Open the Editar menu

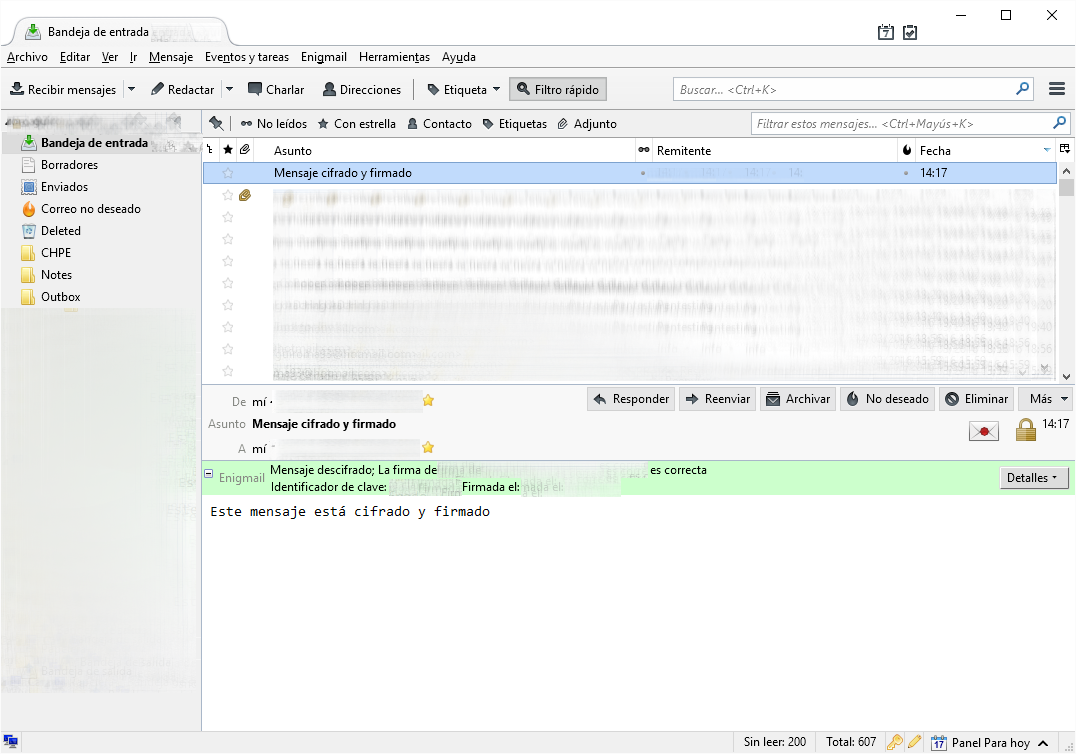point(75,57)
